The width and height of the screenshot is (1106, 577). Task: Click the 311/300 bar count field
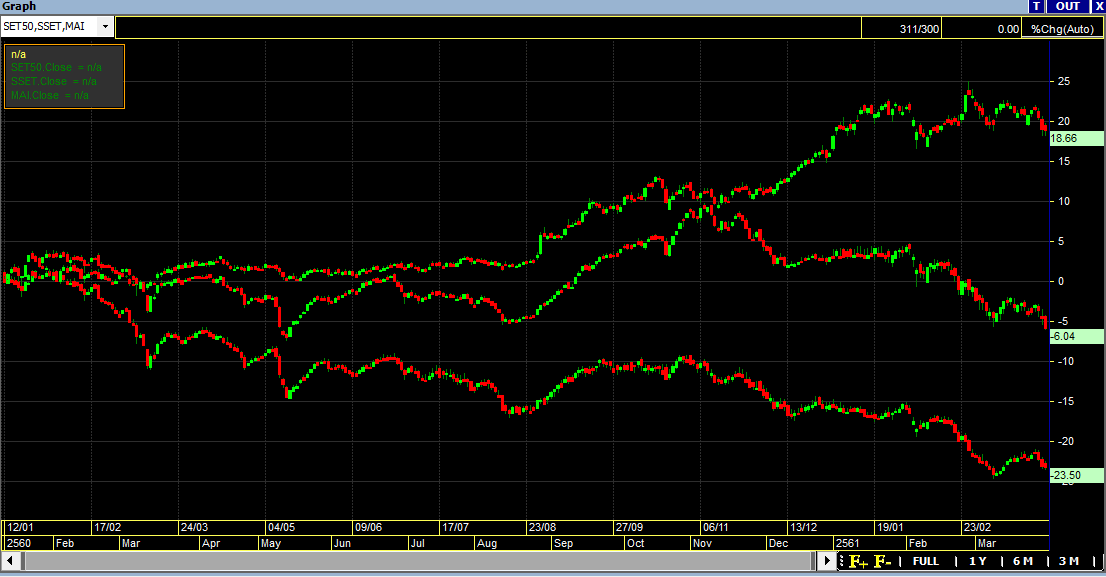[901, 29]
